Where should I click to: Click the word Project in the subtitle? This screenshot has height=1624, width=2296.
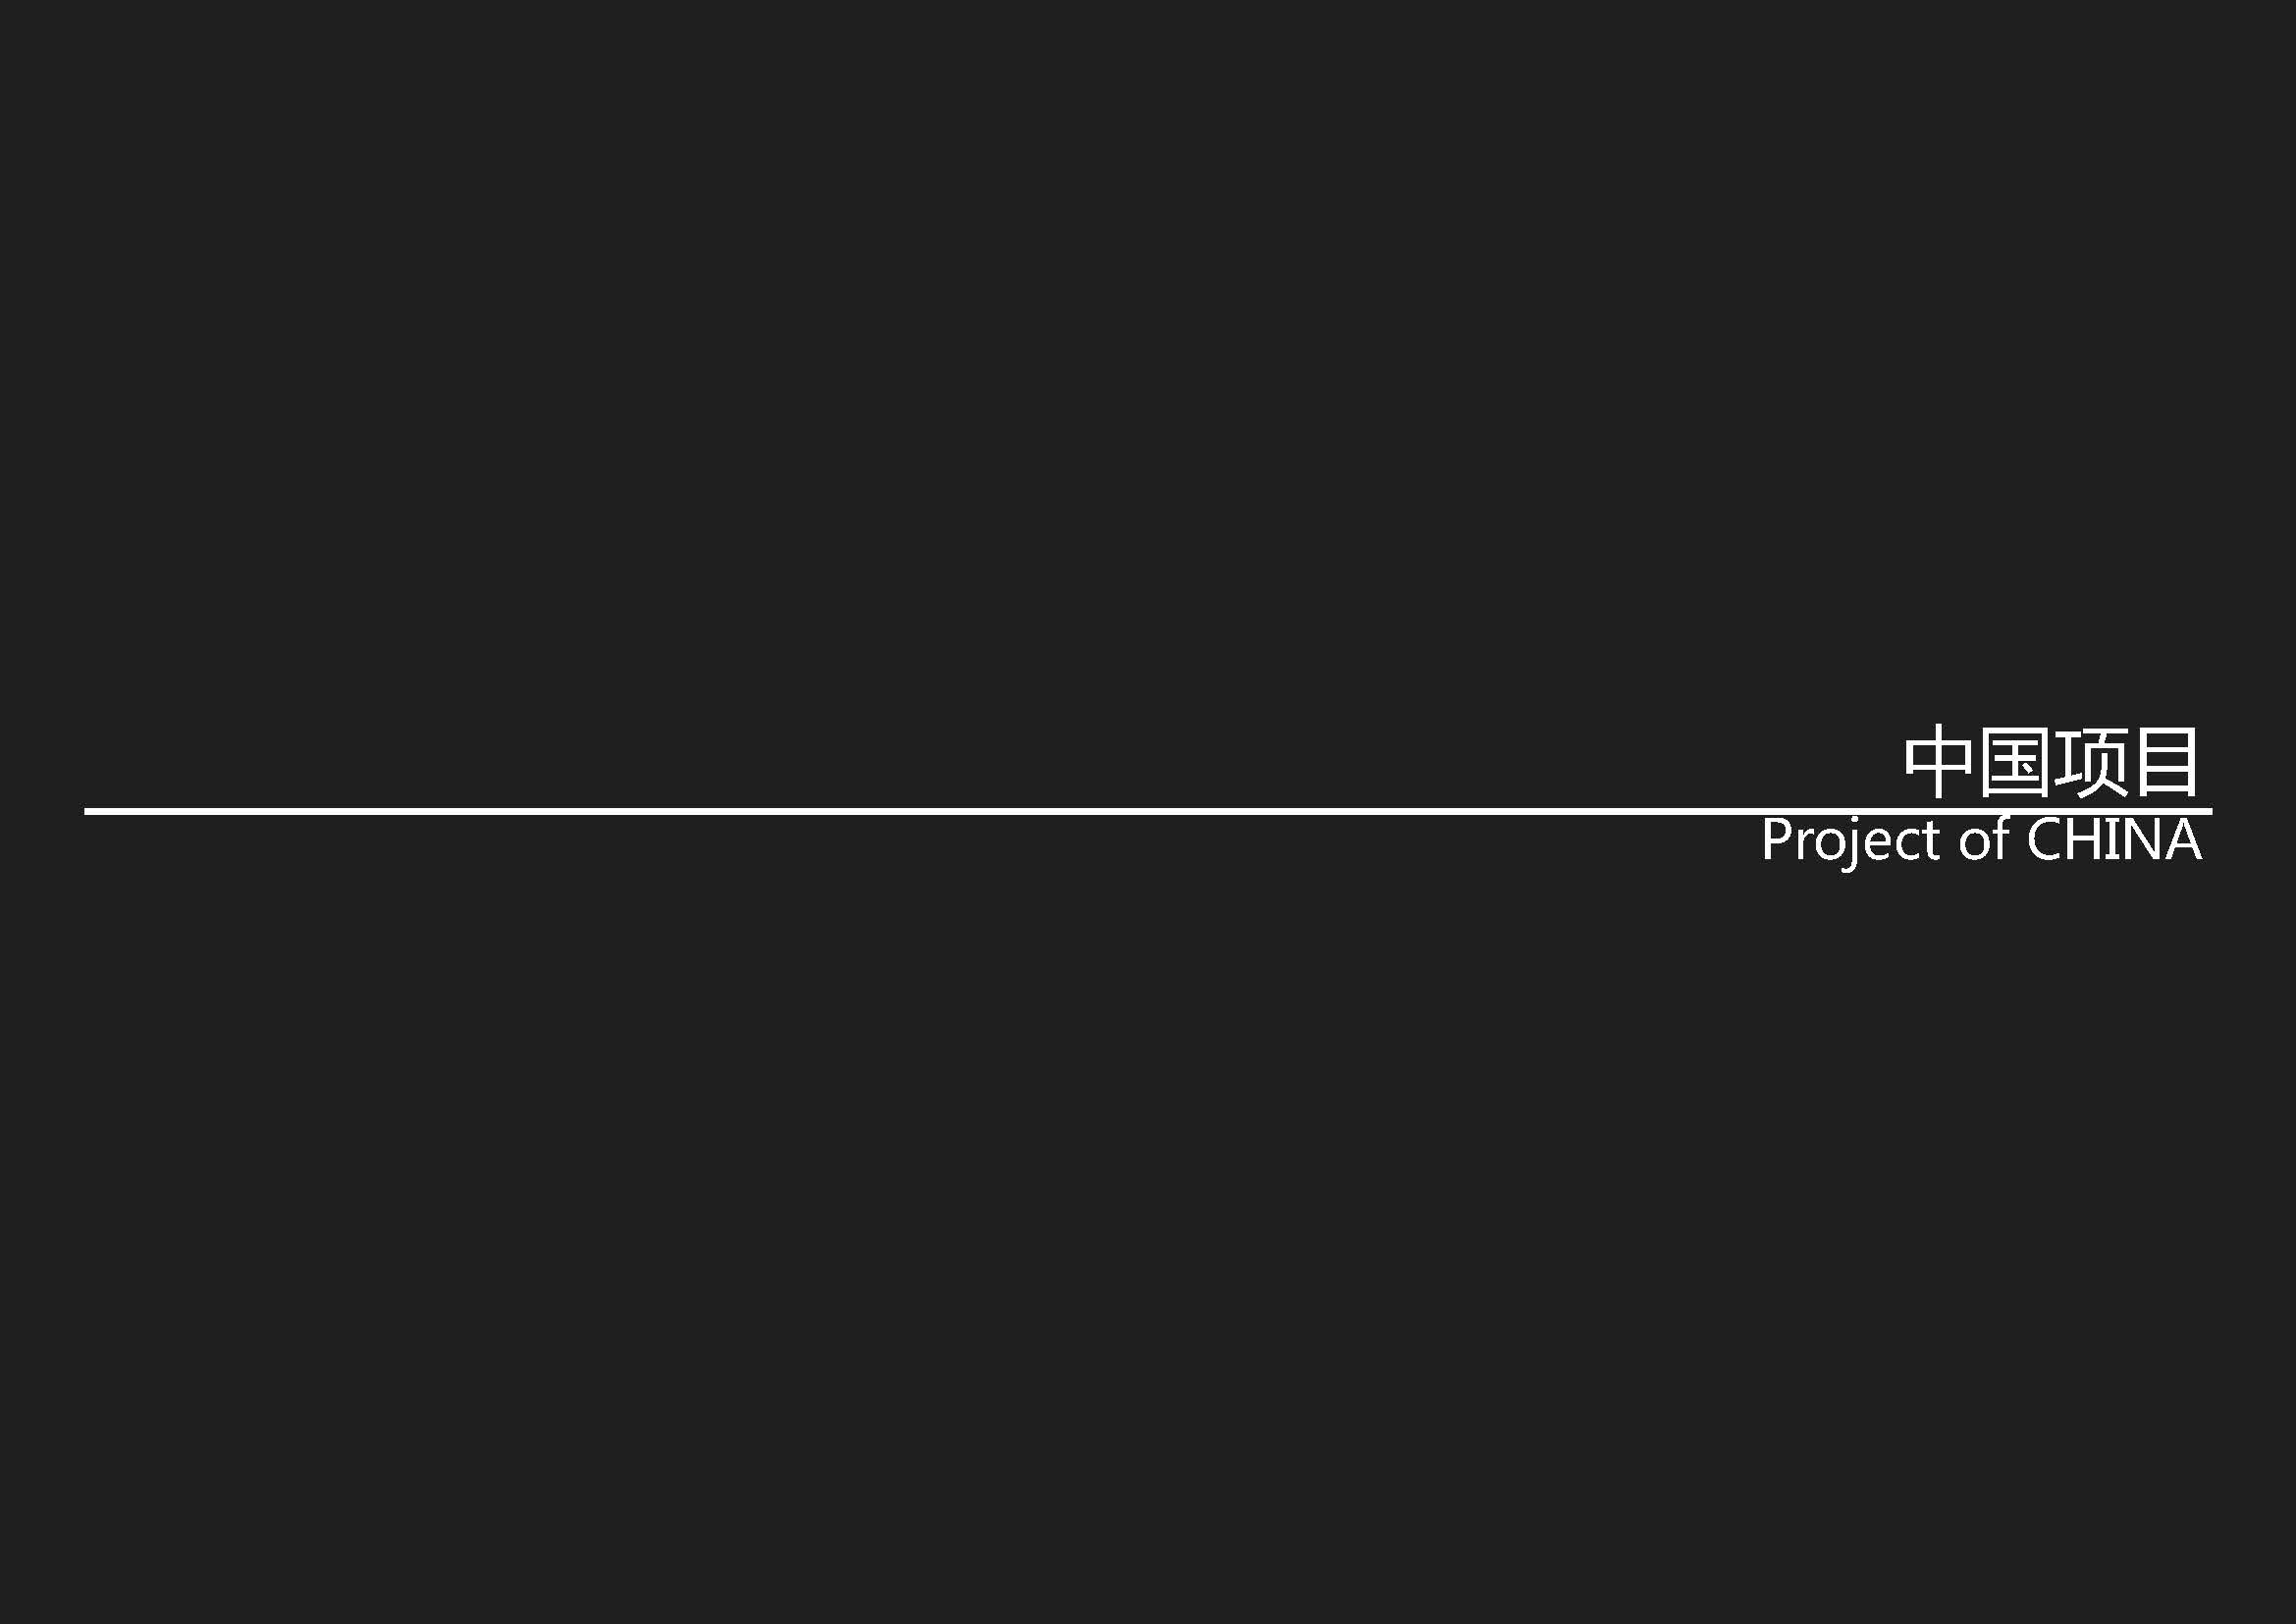(1851, 843)
